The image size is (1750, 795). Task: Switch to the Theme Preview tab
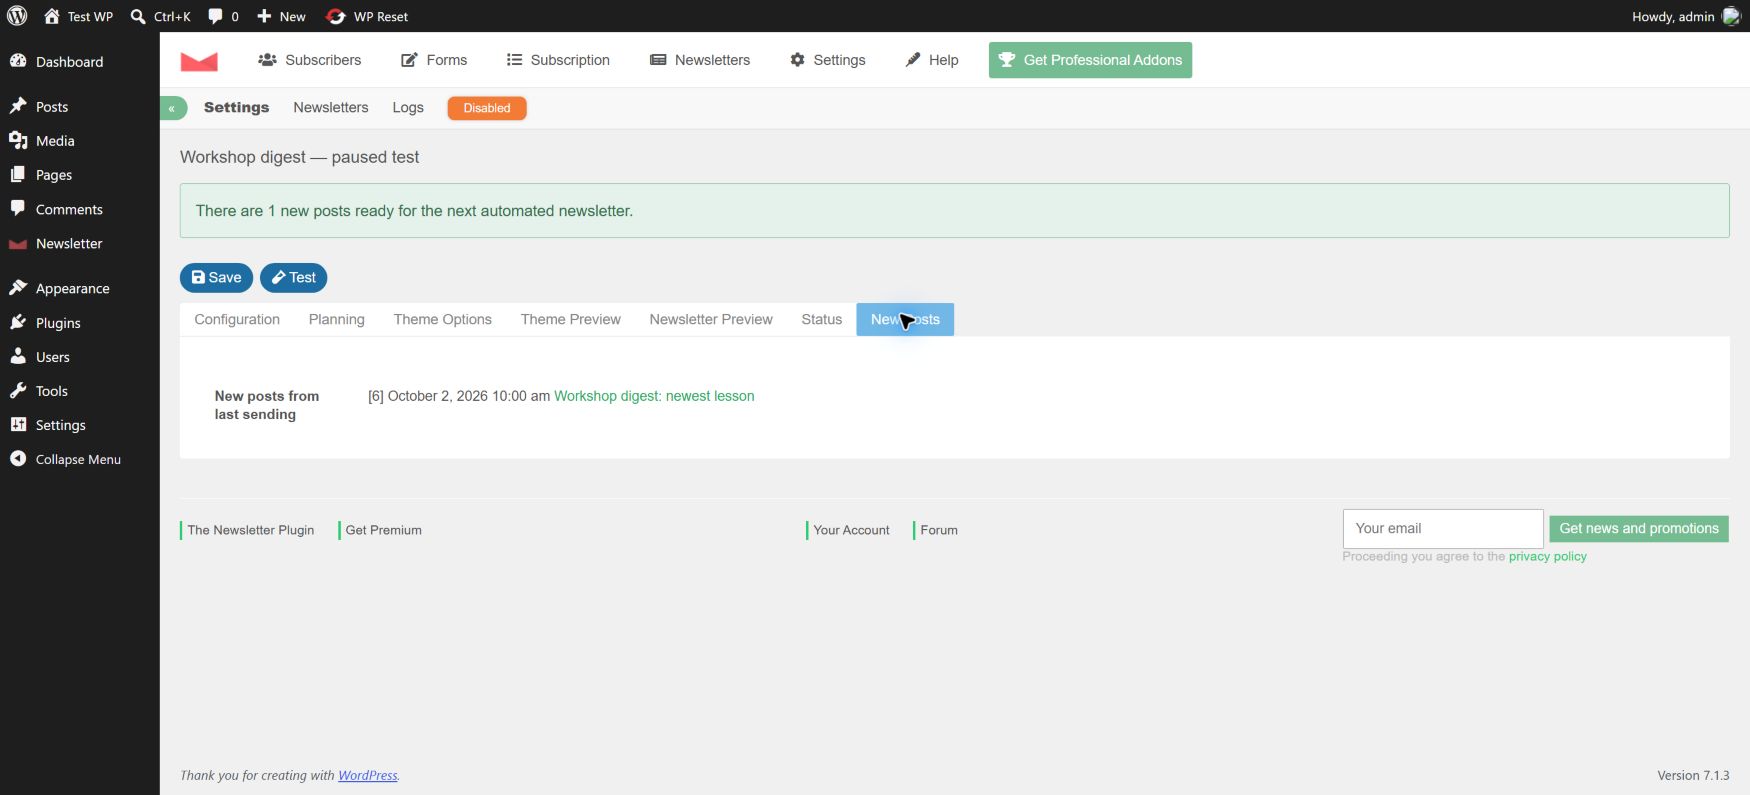(x=571, y=320)
